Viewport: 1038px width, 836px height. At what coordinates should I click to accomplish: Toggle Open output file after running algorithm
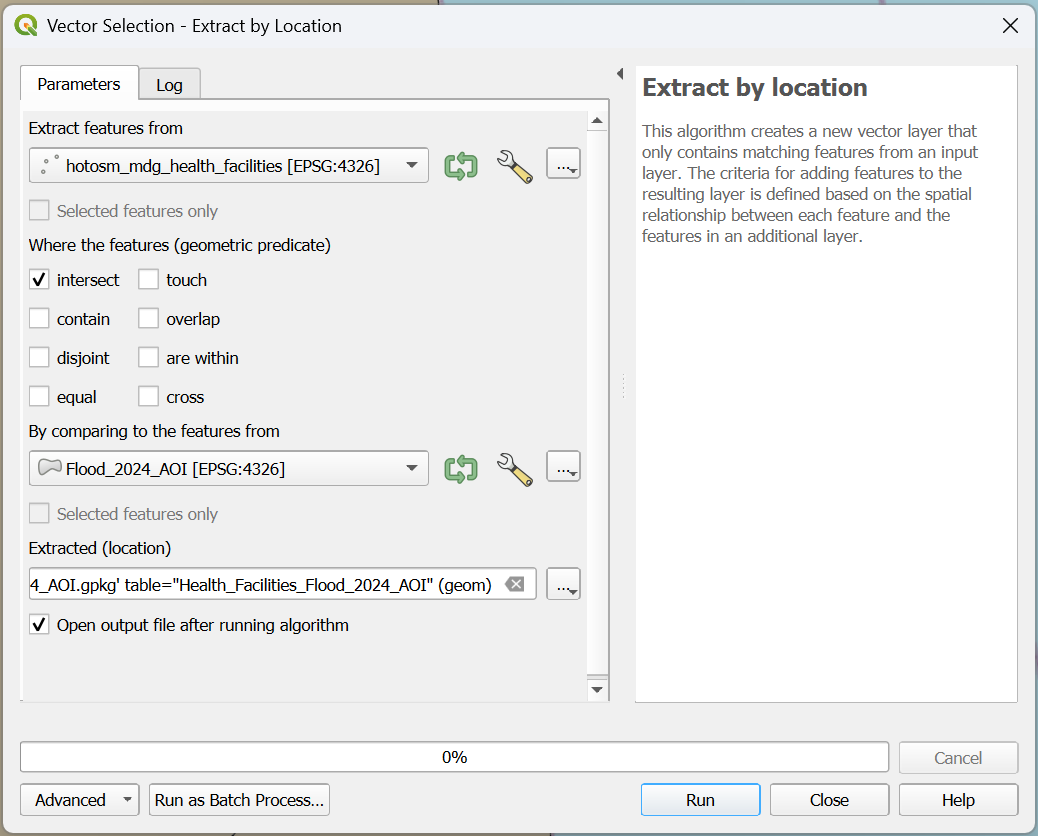(40, 625)
